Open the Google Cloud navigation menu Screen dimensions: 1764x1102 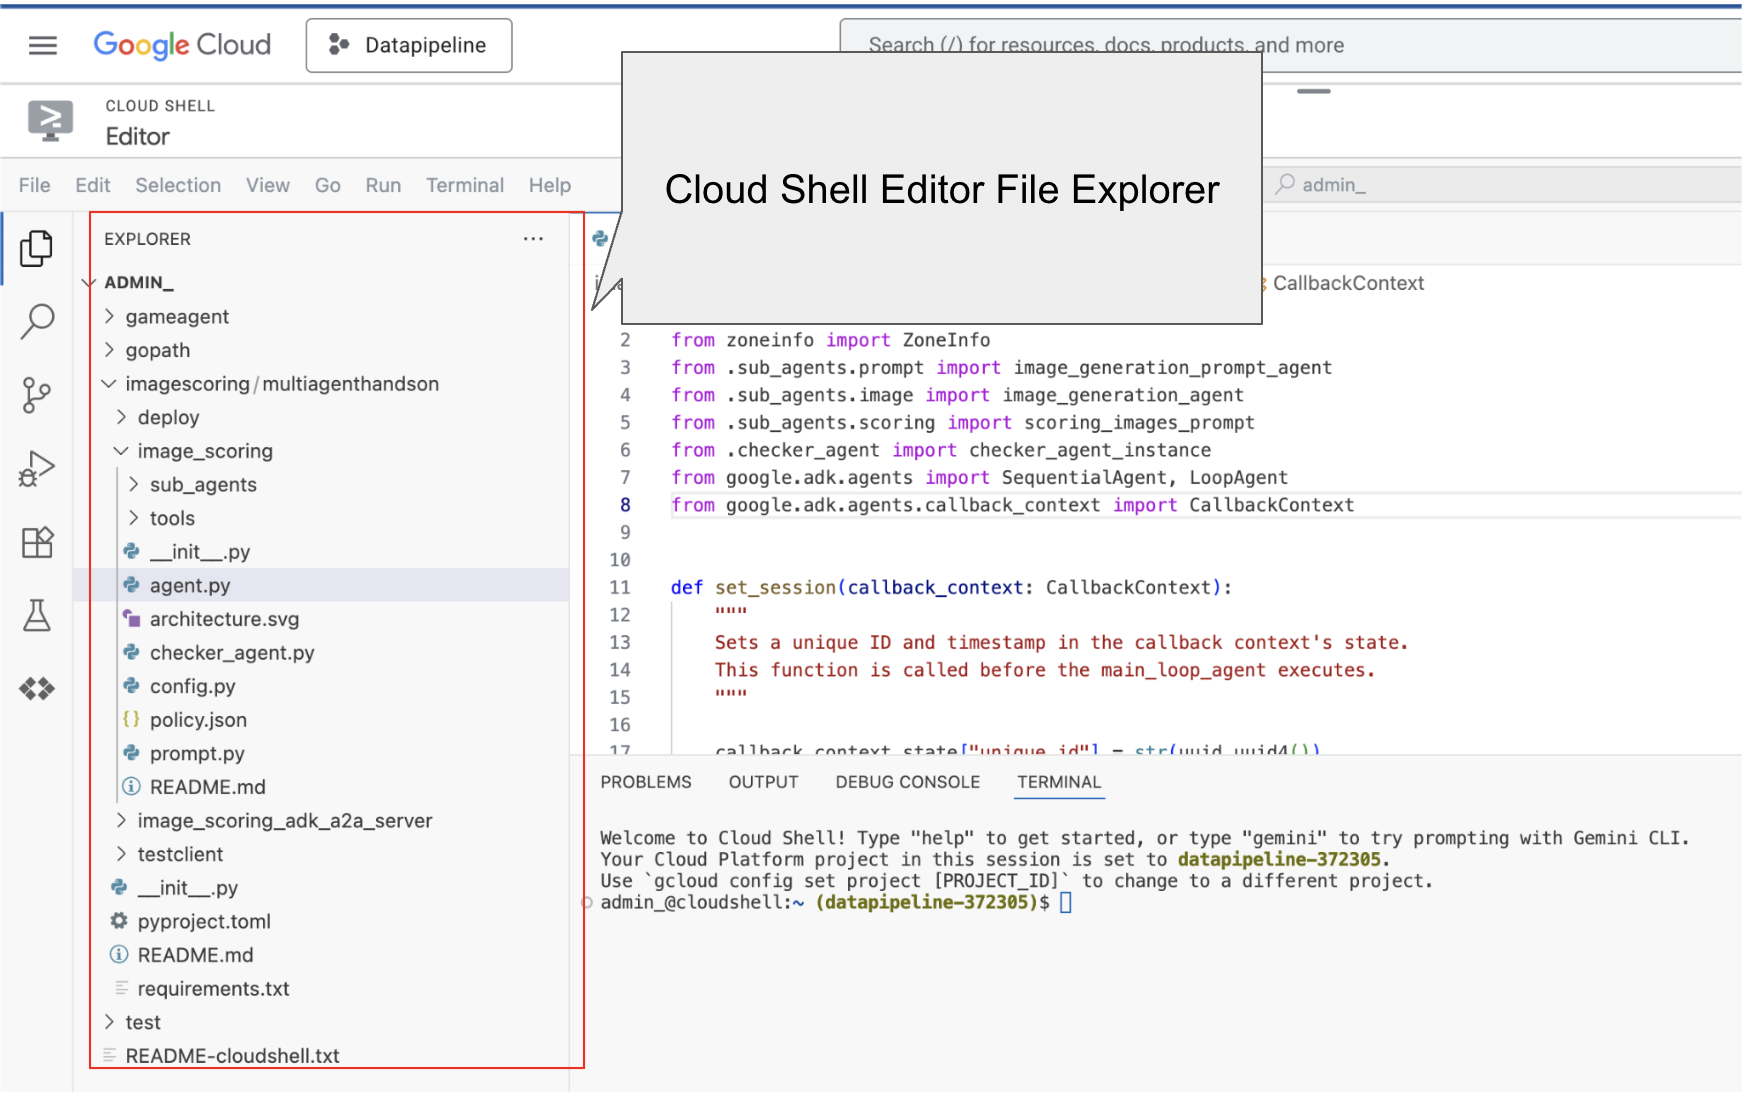tap(42, 44)
